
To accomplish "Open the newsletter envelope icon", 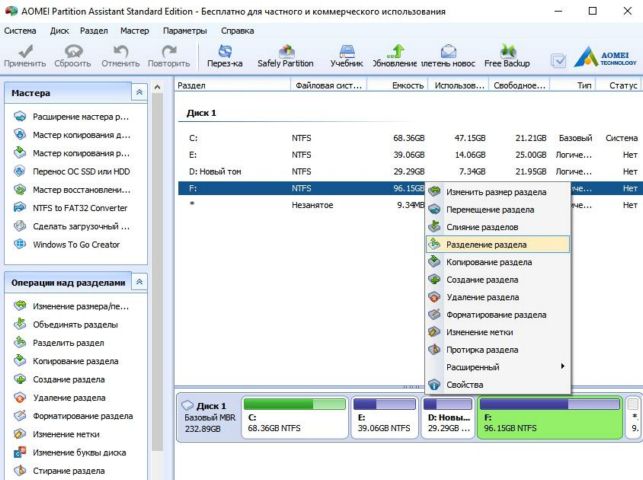I will (x=448, y=56).
